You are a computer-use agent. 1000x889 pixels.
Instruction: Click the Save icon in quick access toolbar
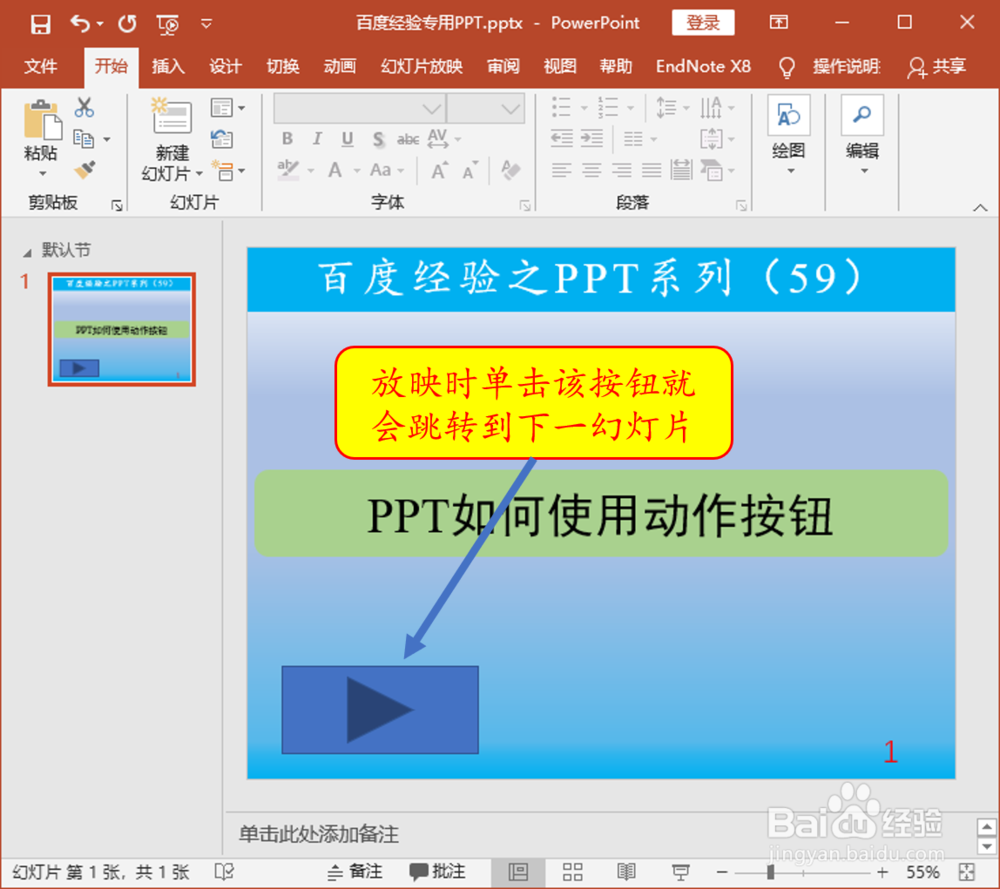click(41, 24)
